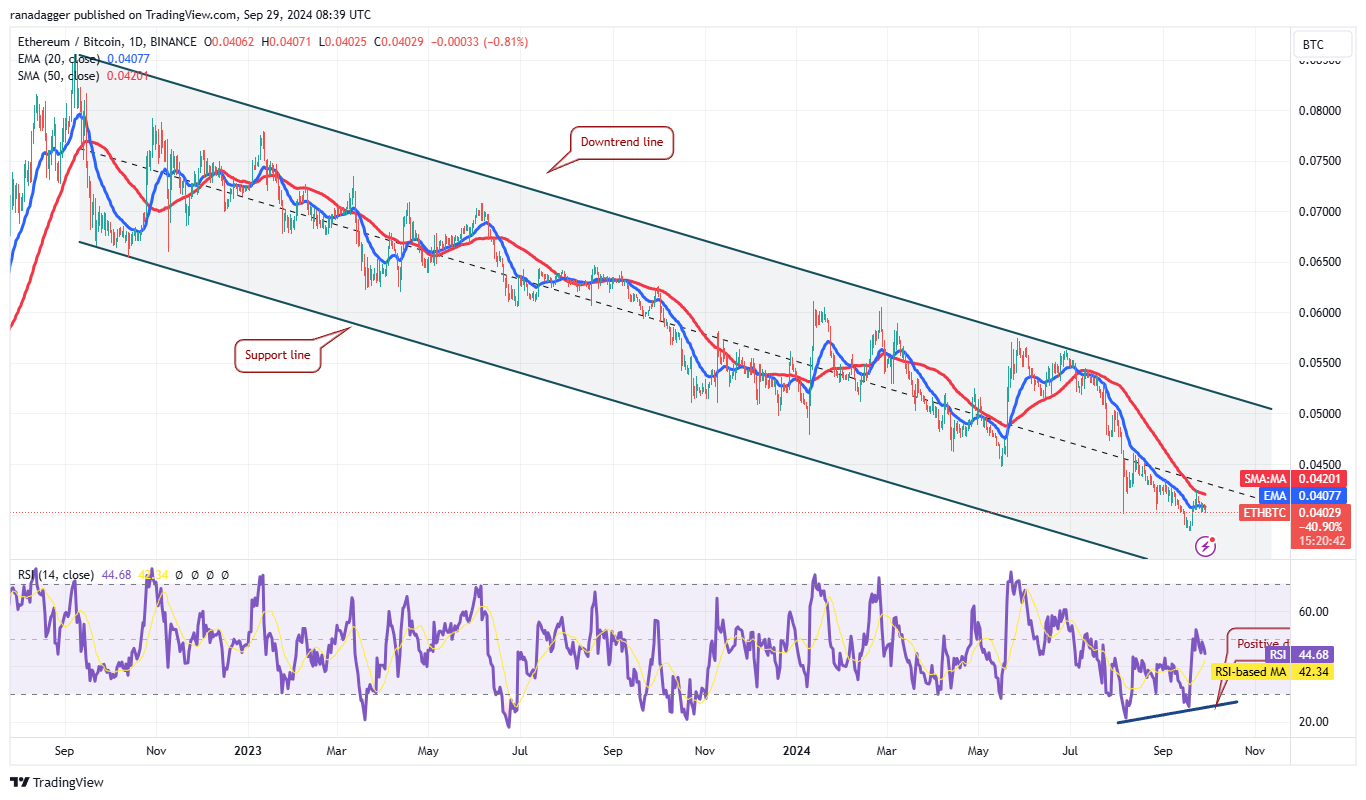Click the 0.06000 price axis value
This screenshot has height=800, width=1366.
click(x=1322, y=313)
